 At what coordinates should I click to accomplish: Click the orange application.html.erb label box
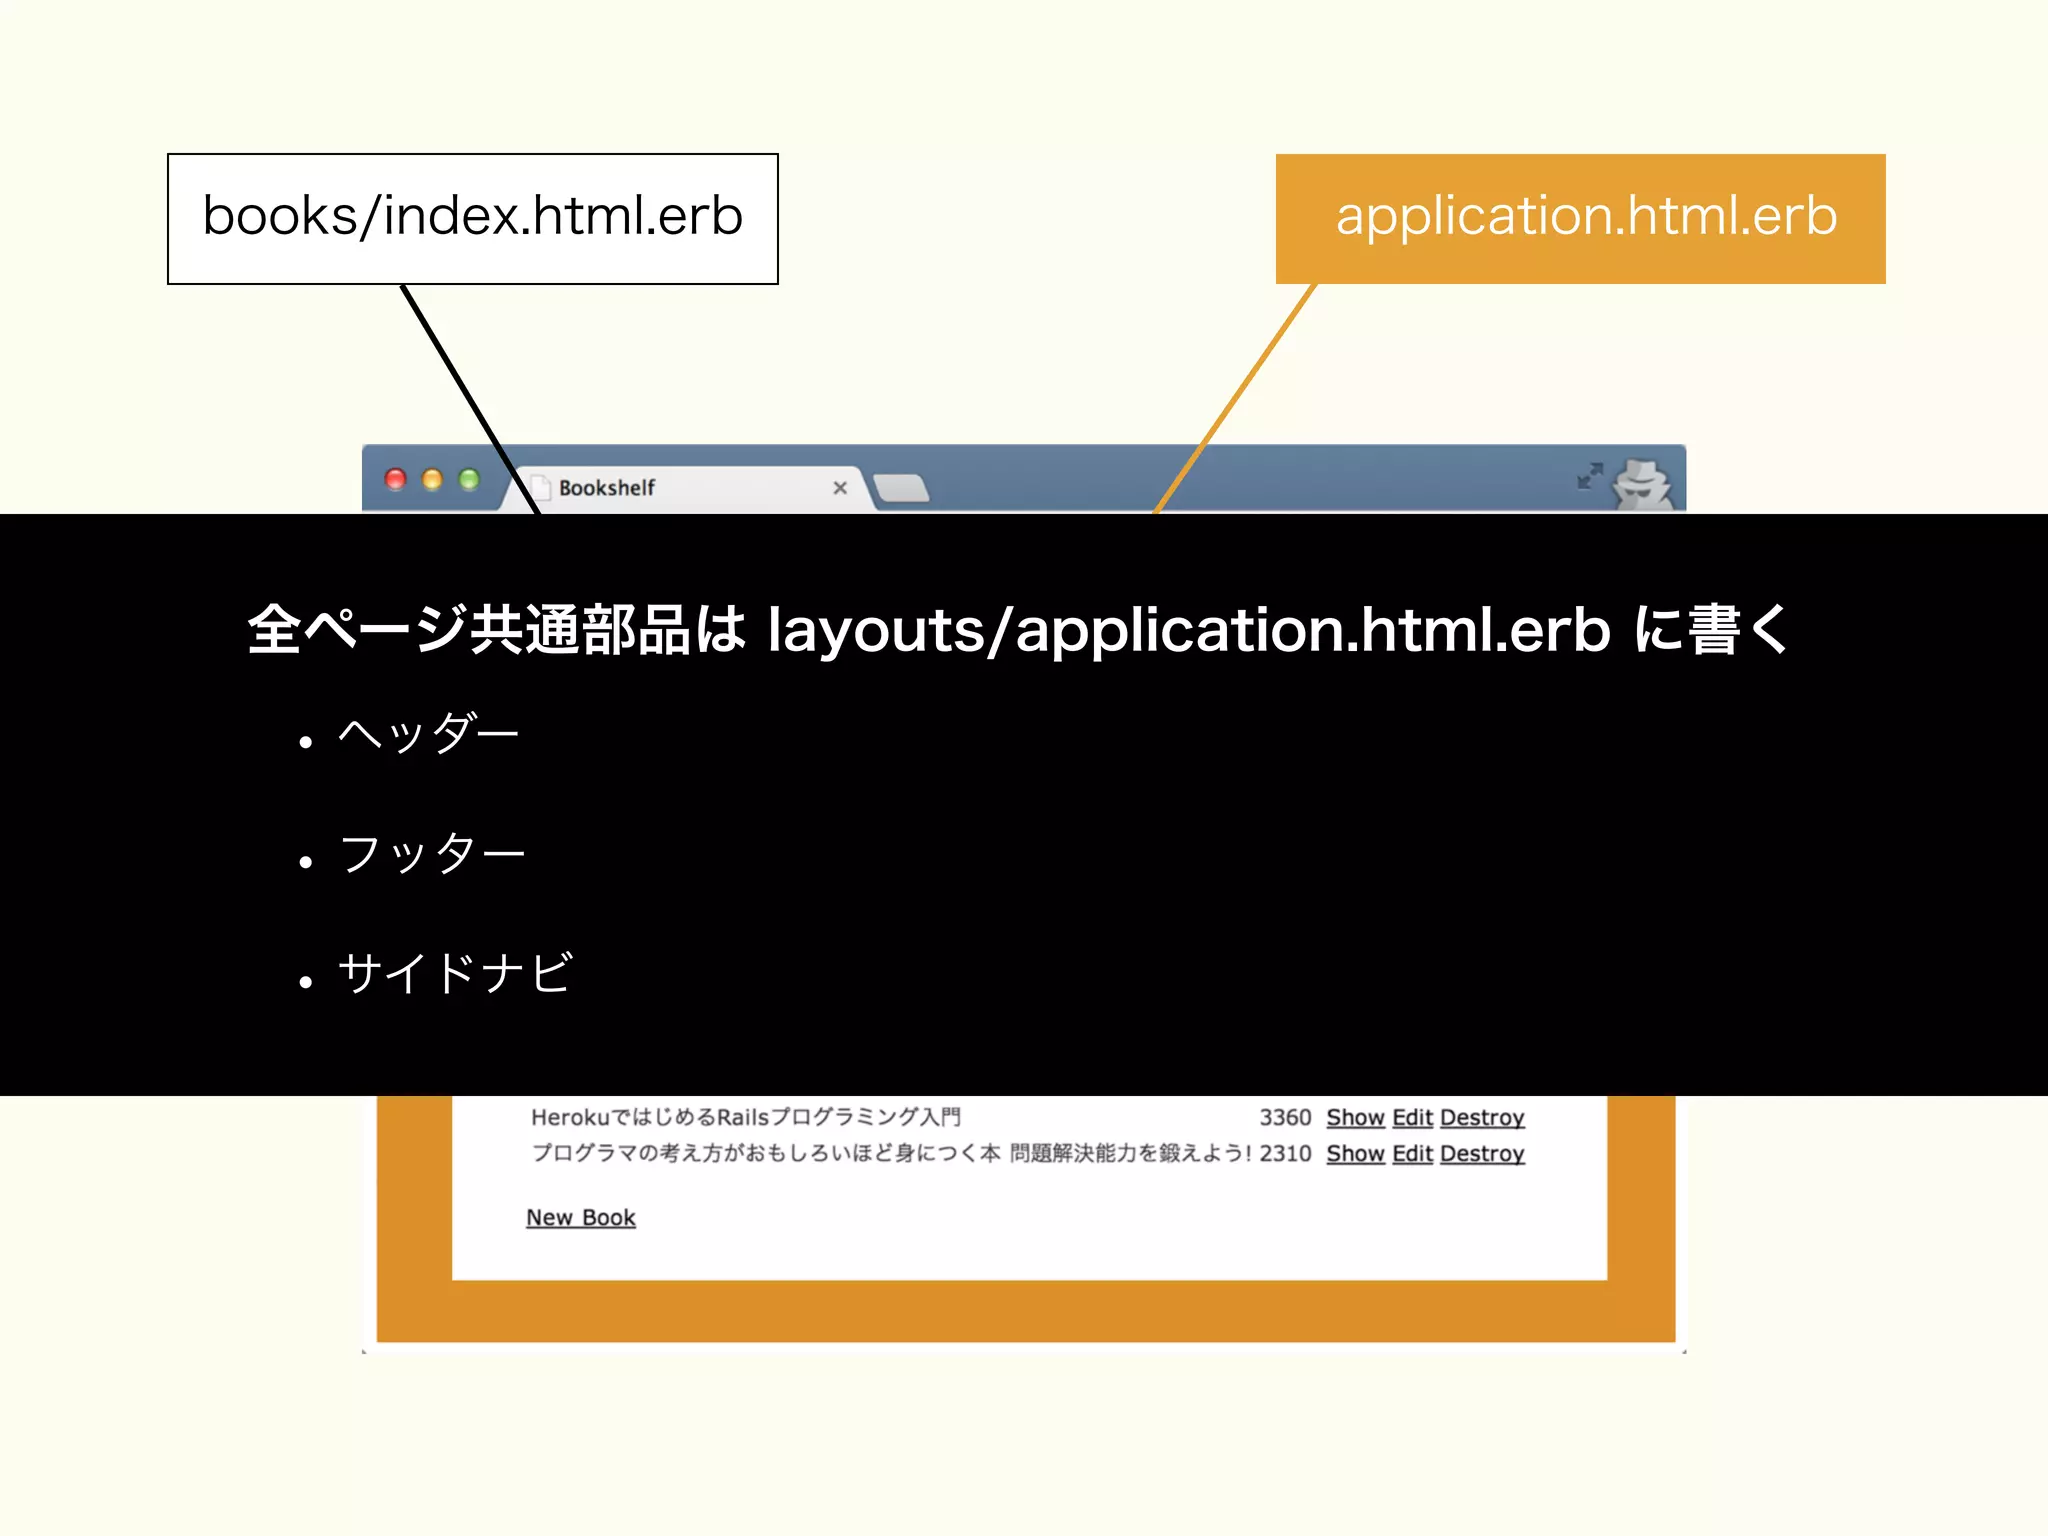pos(1581,219)
